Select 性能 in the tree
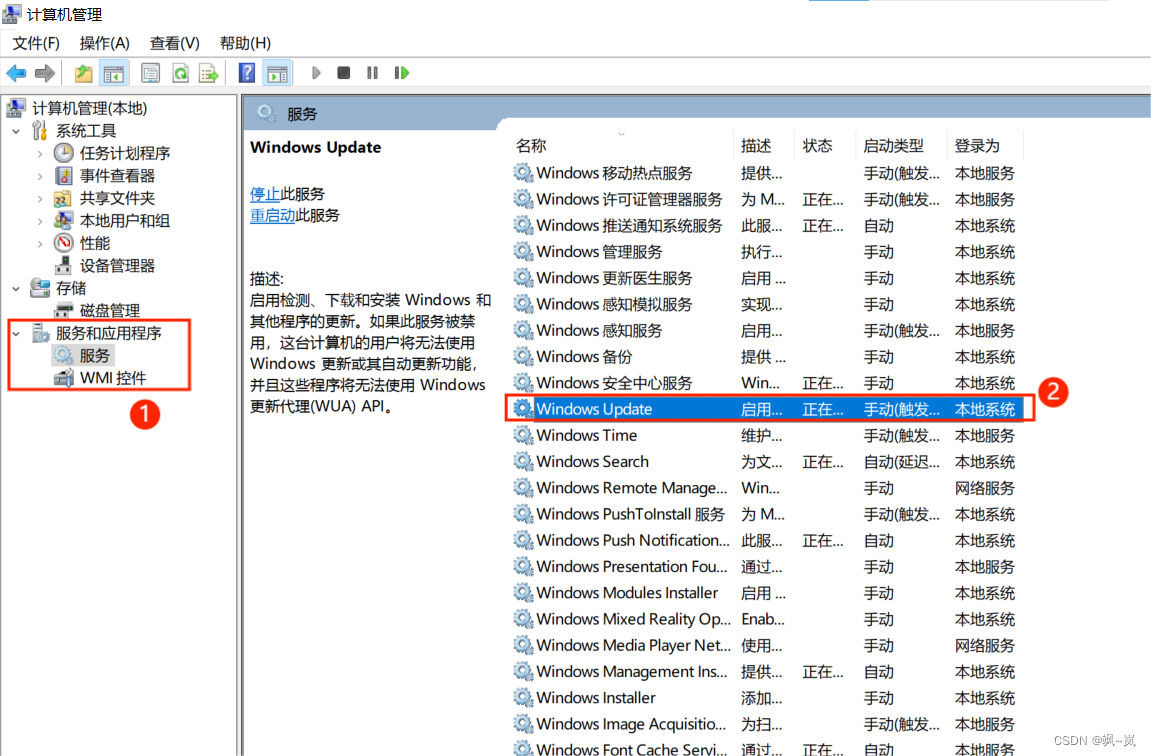The height and width of the screenshot is (756, 1151). coord(95,243)
